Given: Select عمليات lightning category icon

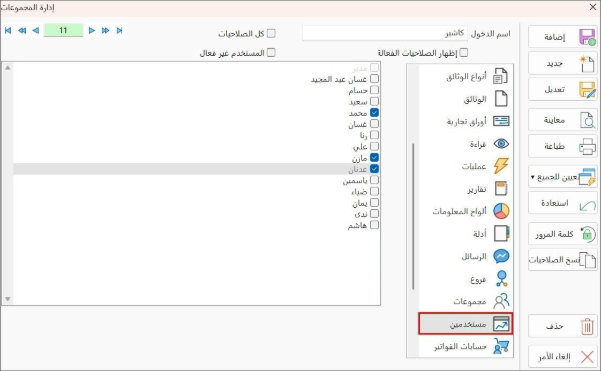Looking at the screenshot, I should tap(501, 166).
